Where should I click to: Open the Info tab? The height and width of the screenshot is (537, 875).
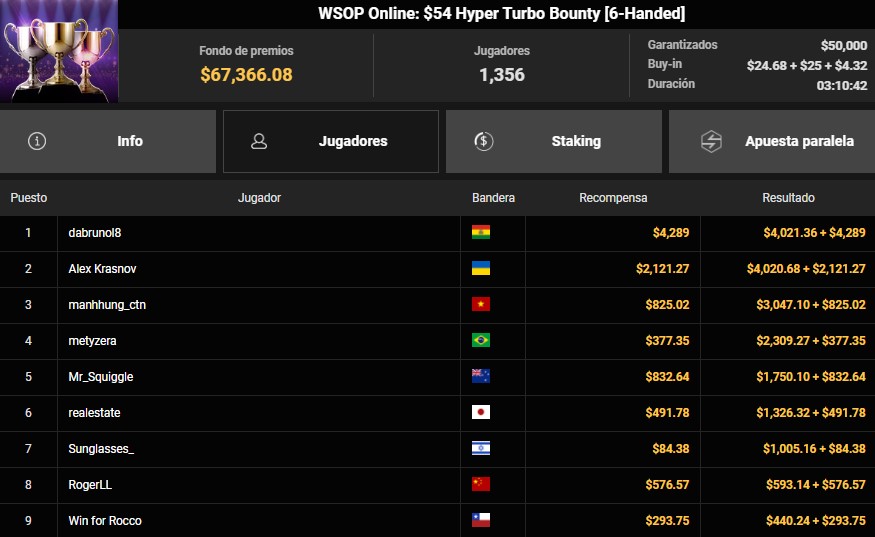pos(108,141)
